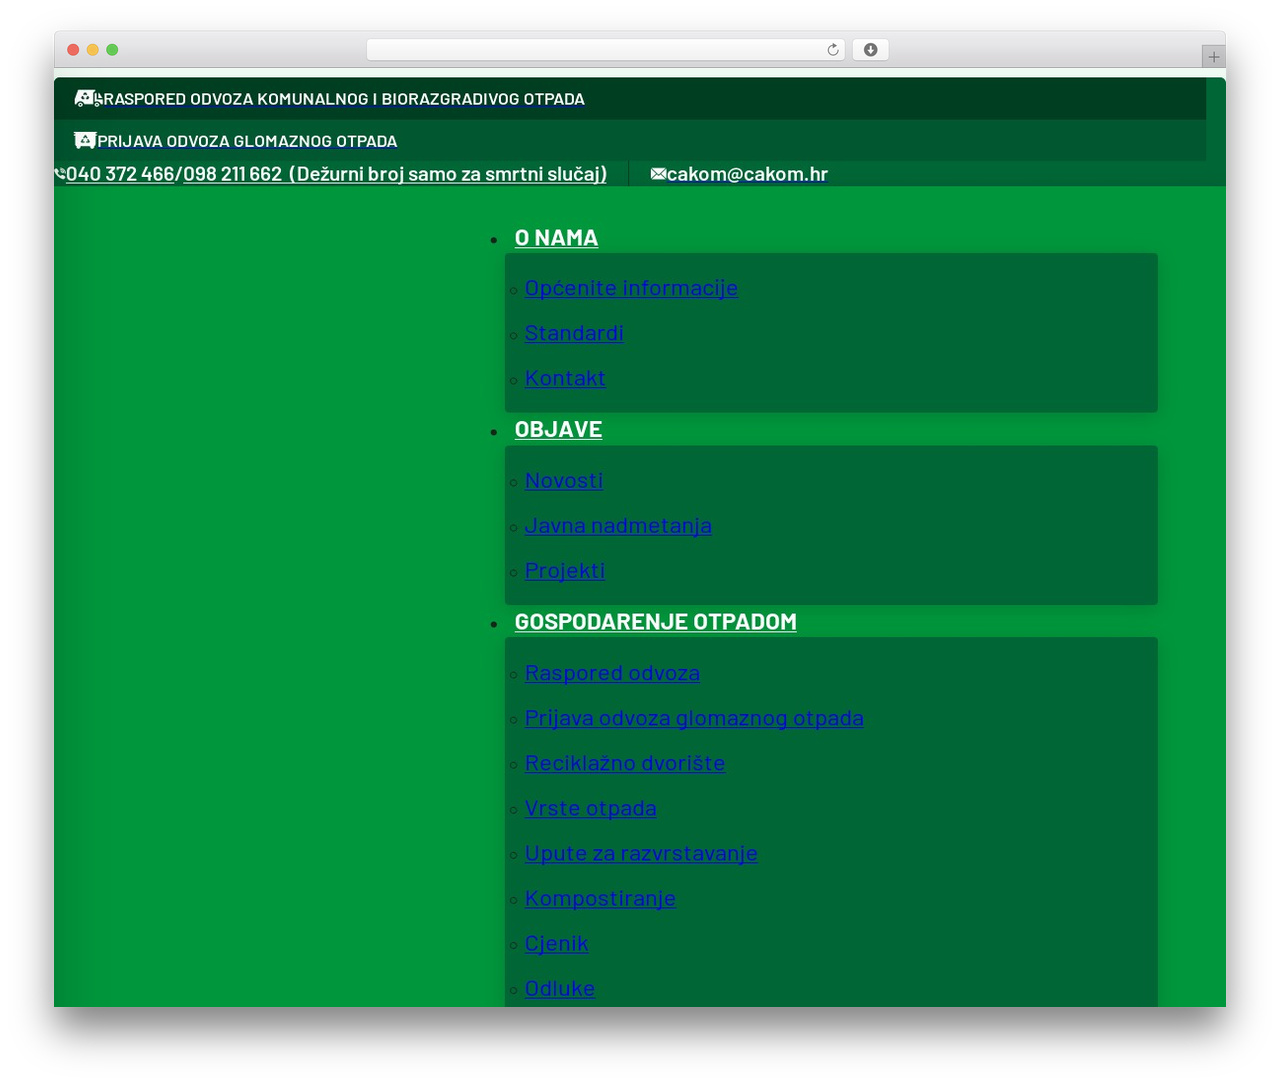
Task: Open the Standardi page
Action: (x=574, y=333)
